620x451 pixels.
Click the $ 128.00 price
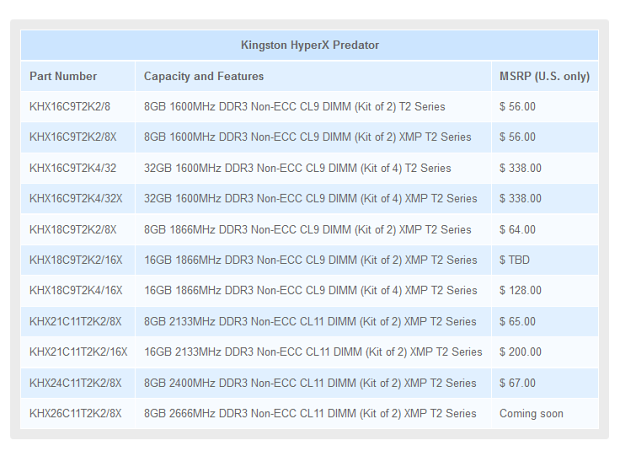click(x=520, y=290)
